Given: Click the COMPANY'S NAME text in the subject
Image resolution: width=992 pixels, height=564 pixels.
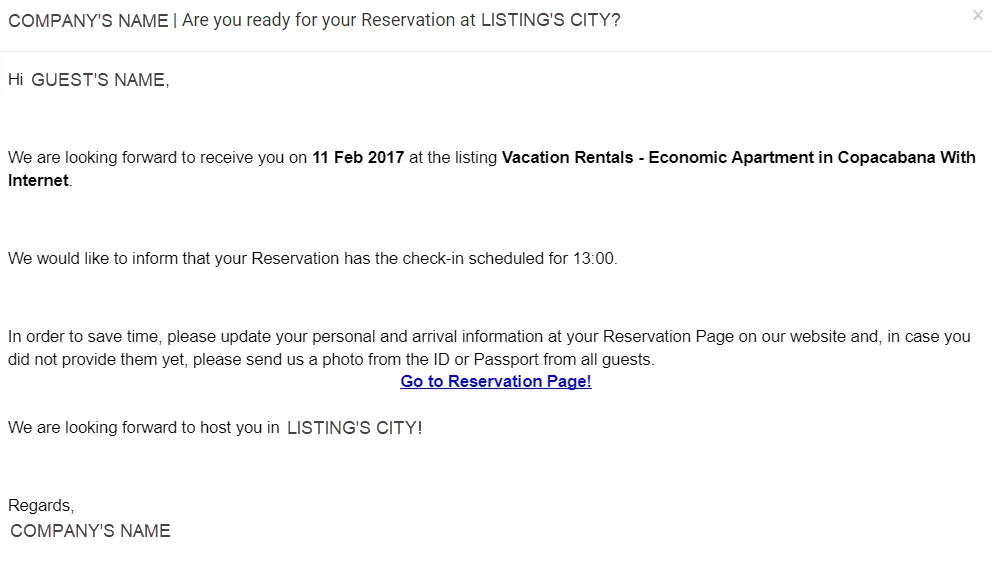Looking at the screenshot, I should click(88, 21).
